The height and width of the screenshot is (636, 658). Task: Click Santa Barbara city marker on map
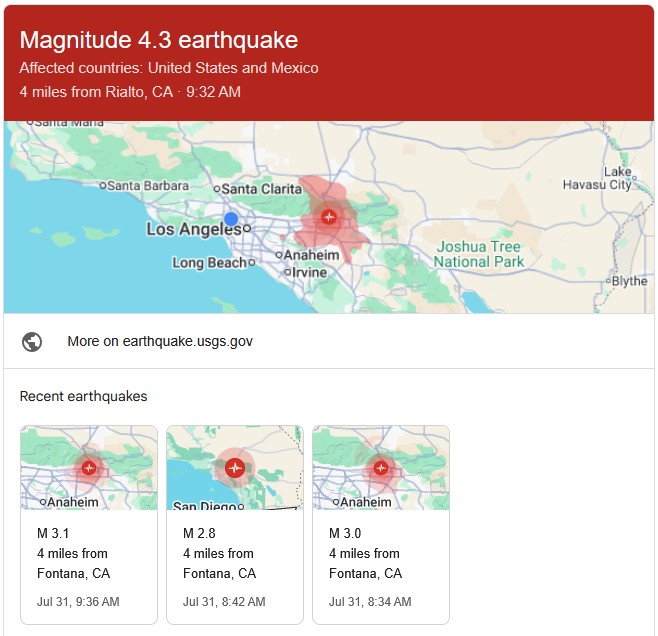pyautogui.click(x=103, y=185)
